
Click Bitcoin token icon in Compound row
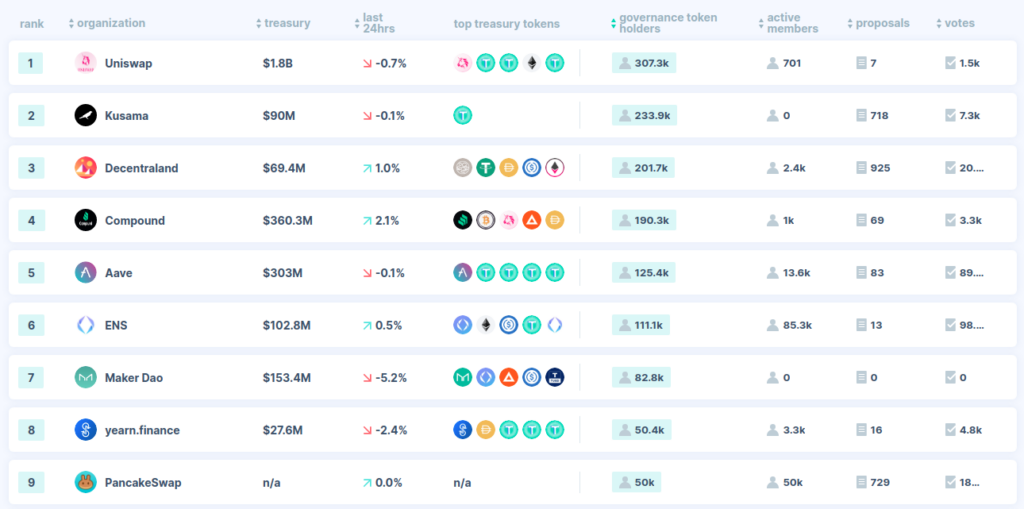coord(485,220)
